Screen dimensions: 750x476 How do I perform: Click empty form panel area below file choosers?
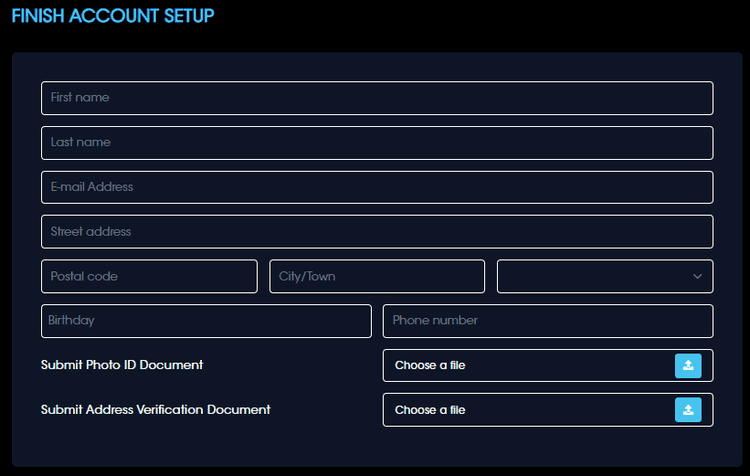(376, 446)
